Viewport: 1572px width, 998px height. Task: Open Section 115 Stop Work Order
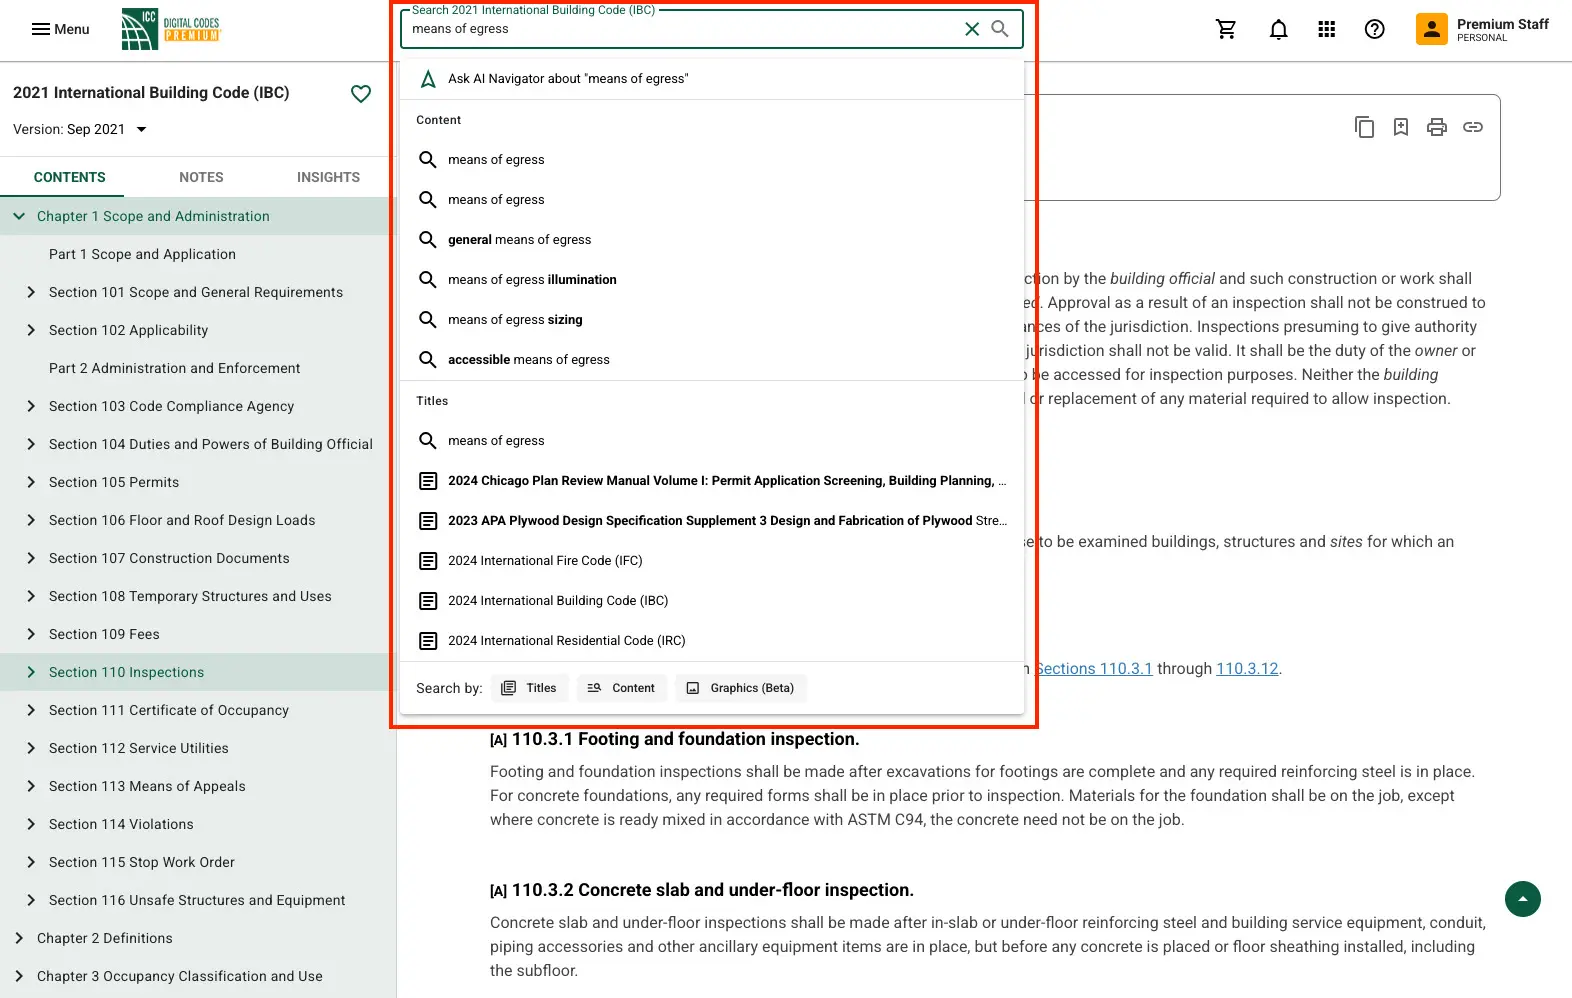[142, 862]
